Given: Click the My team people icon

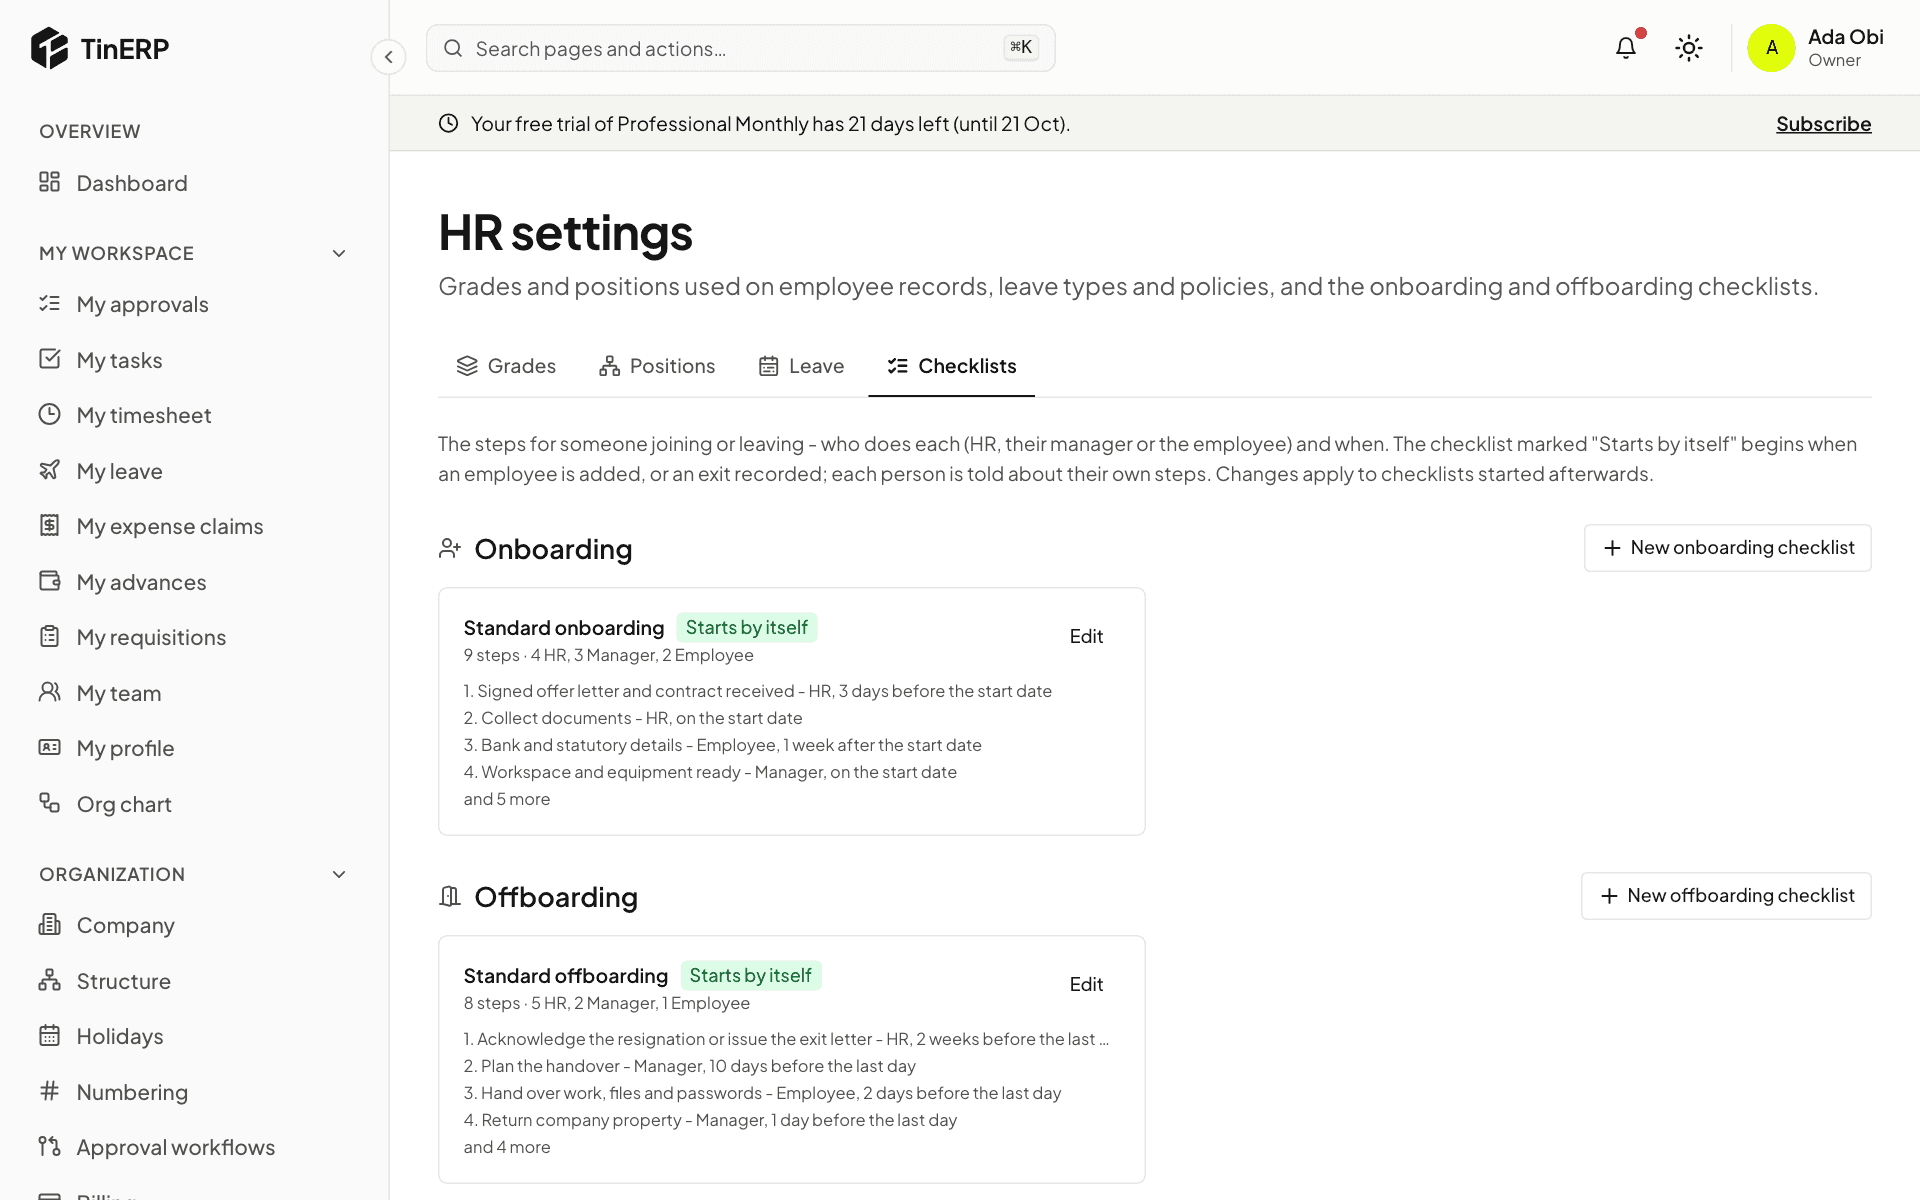Looking at the screenshot, I should point(49,692).
